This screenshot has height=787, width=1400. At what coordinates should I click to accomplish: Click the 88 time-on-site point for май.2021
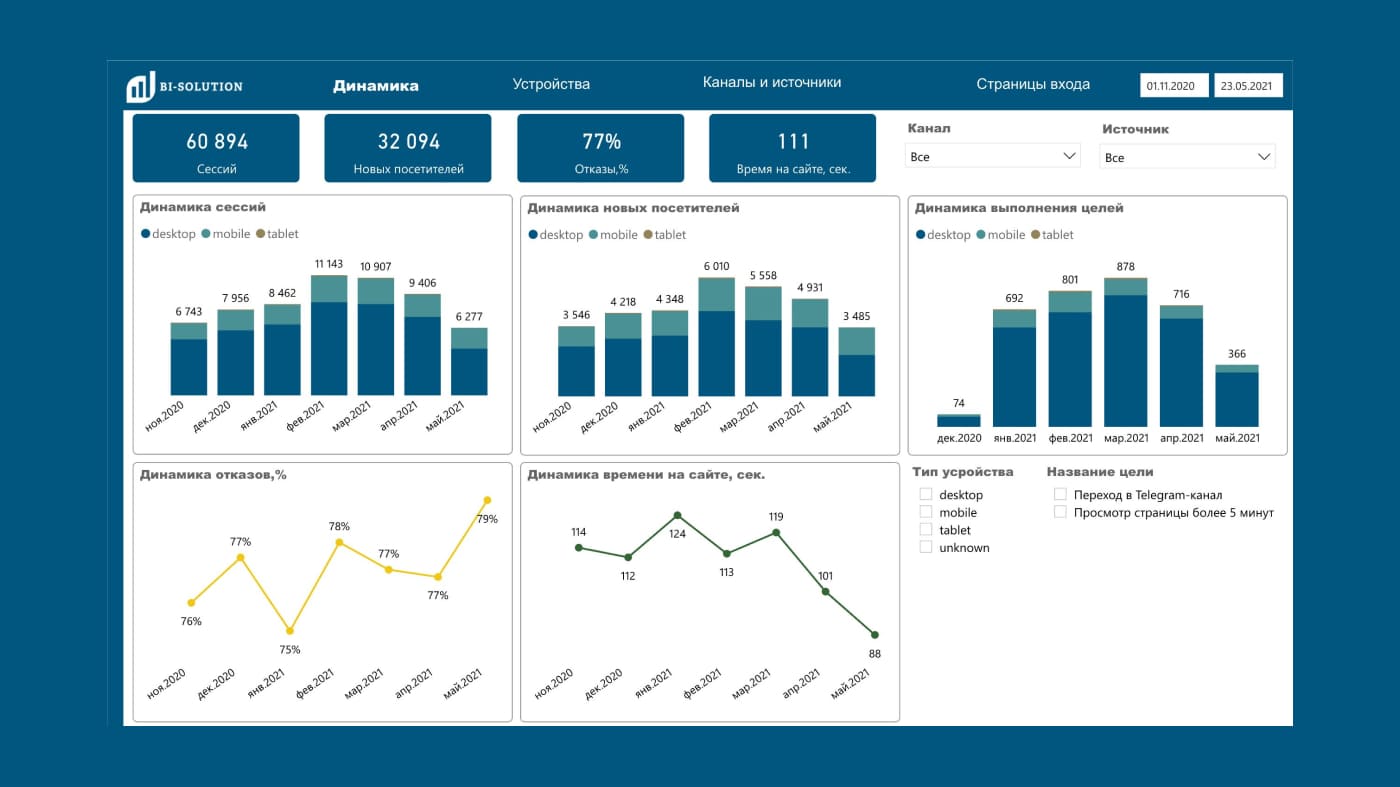[x=875, y=635]
